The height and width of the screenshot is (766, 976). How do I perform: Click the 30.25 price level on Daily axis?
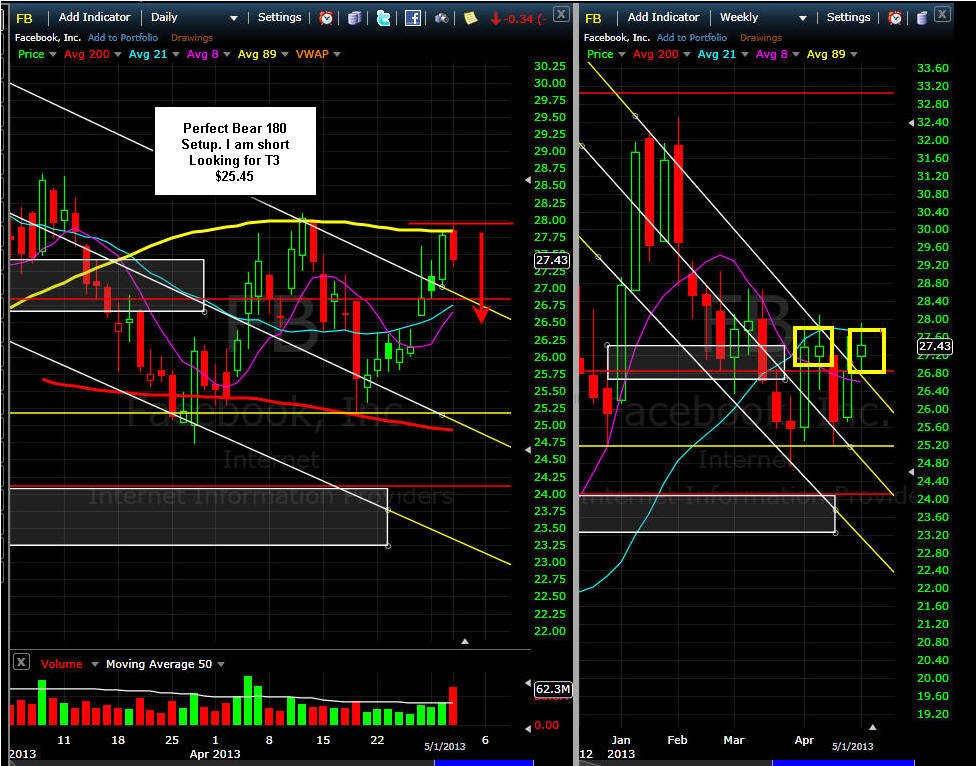click(550, 66)
